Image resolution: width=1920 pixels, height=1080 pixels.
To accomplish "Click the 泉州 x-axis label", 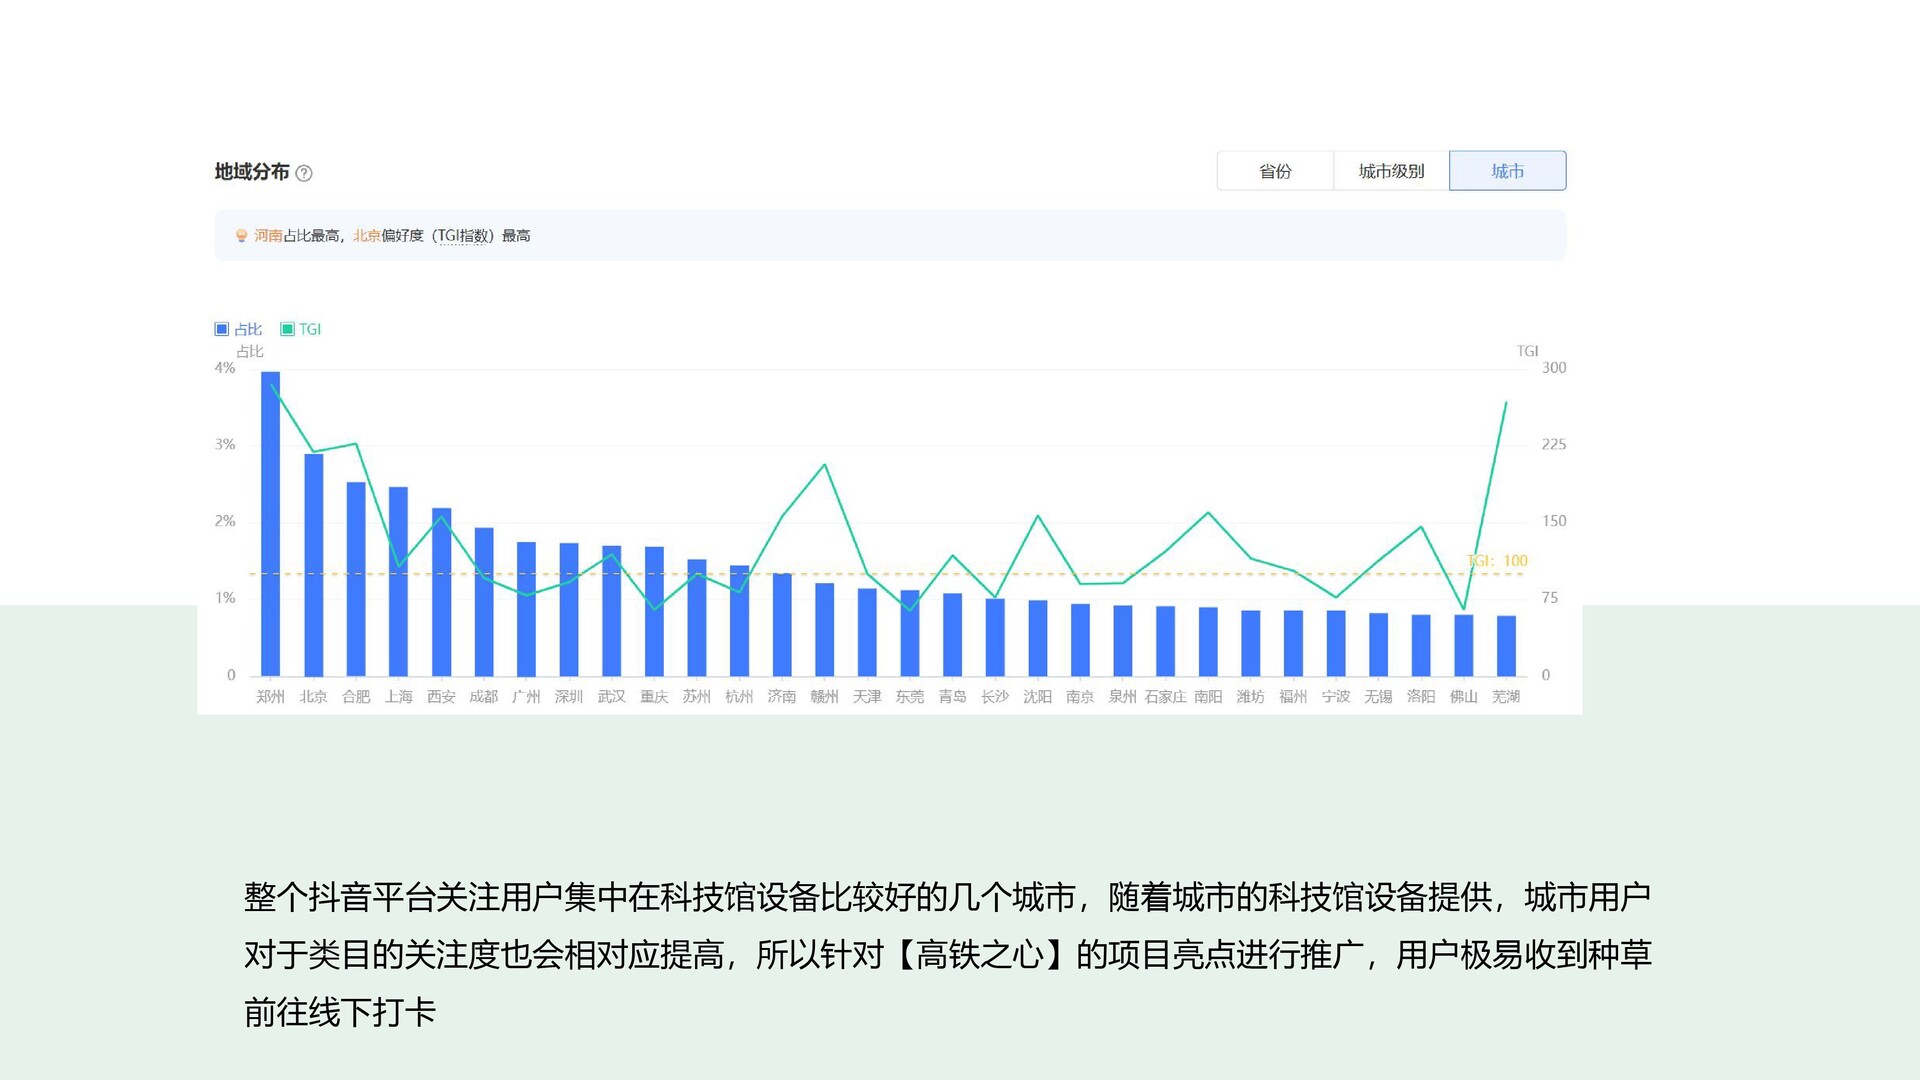I will [1122, 696].
